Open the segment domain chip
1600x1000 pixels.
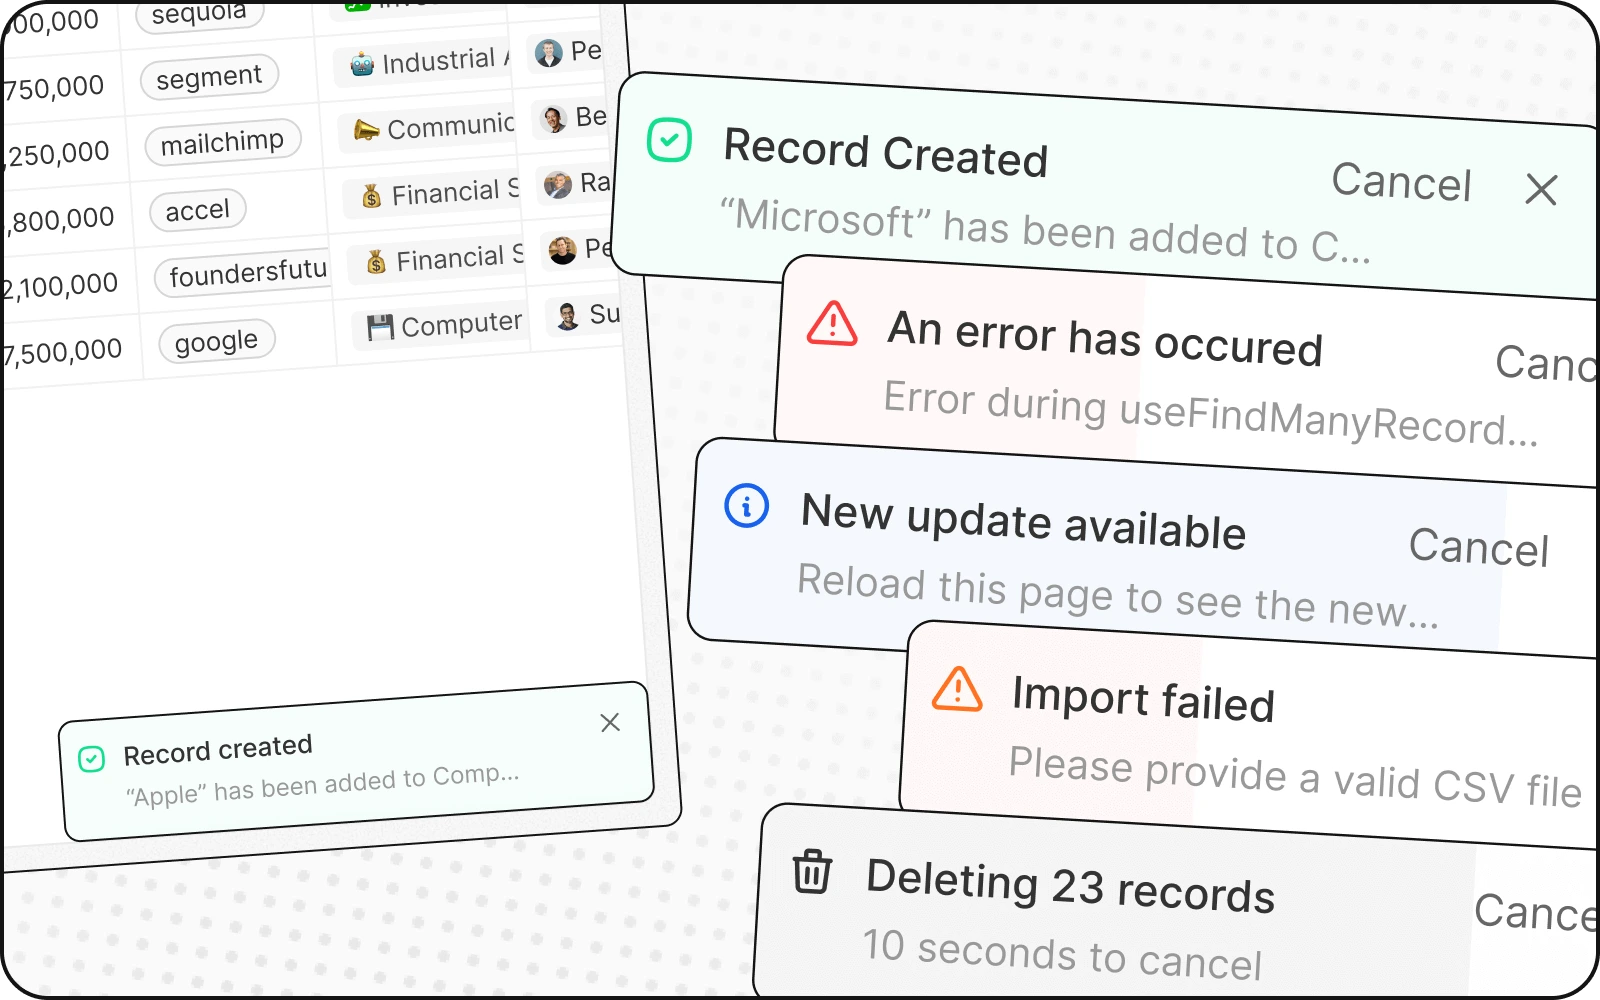(x=209, y=77)
